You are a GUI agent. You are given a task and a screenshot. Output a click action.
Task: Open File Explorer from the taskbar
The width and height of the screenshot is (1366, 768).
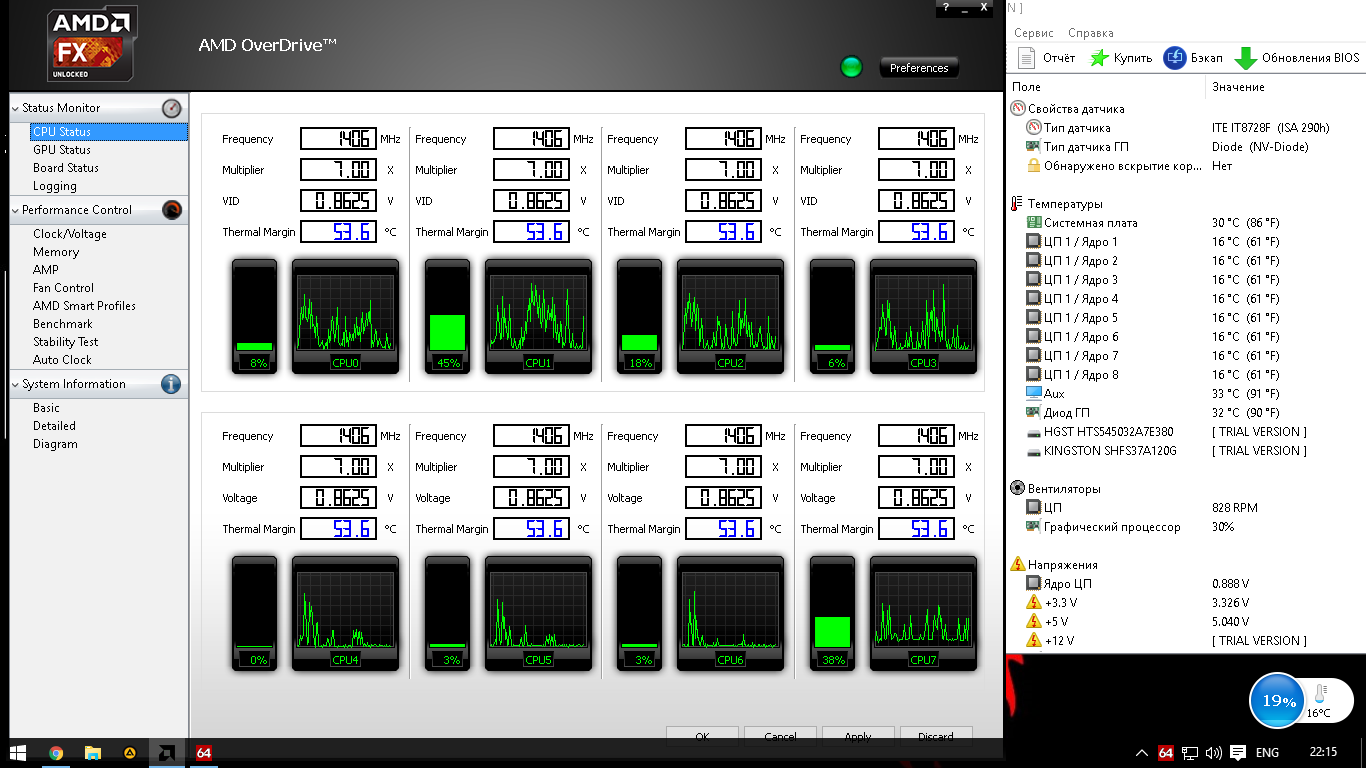coord(93,753)
